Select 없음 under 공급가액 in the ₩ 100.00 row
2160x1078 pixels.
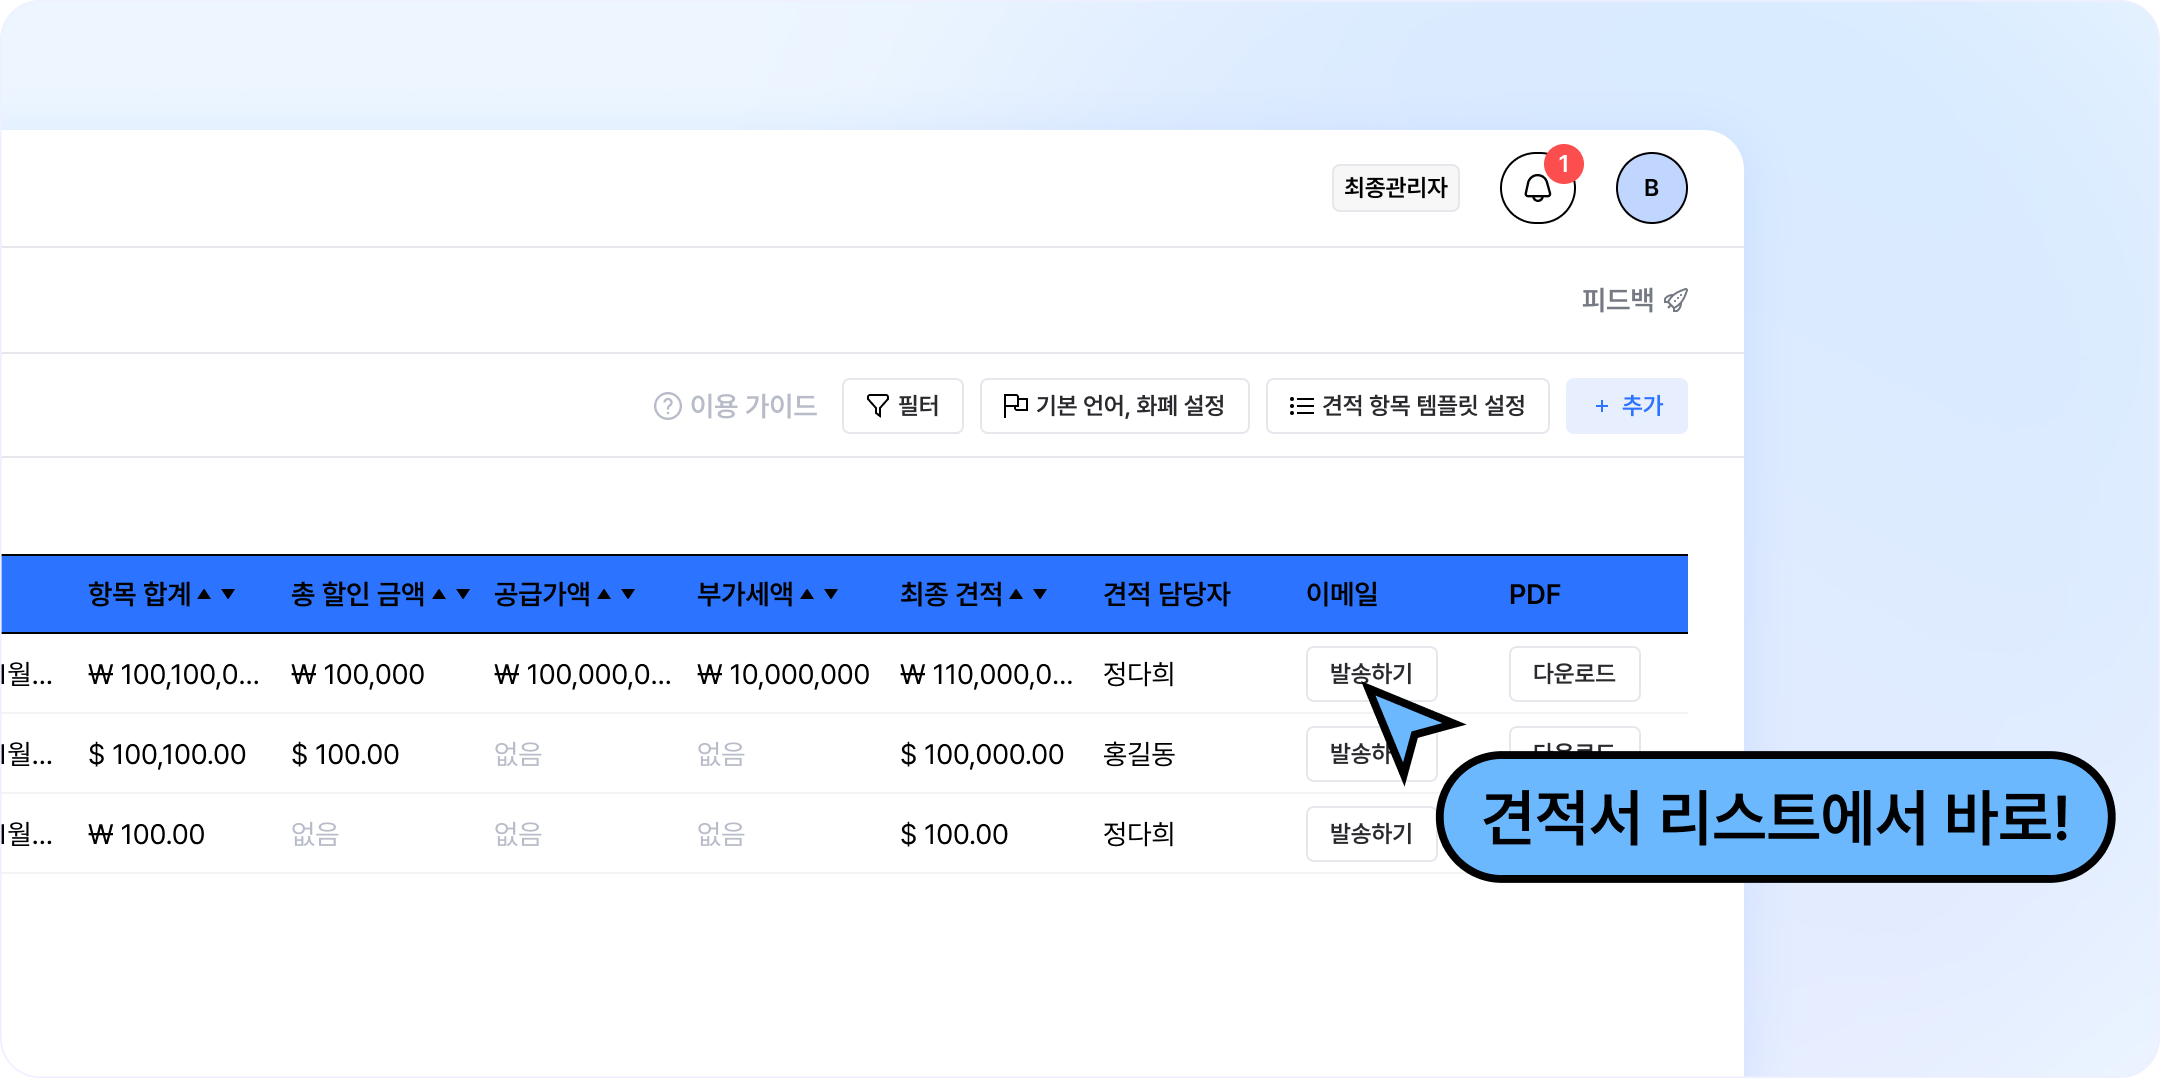click(x=518, y=834)
